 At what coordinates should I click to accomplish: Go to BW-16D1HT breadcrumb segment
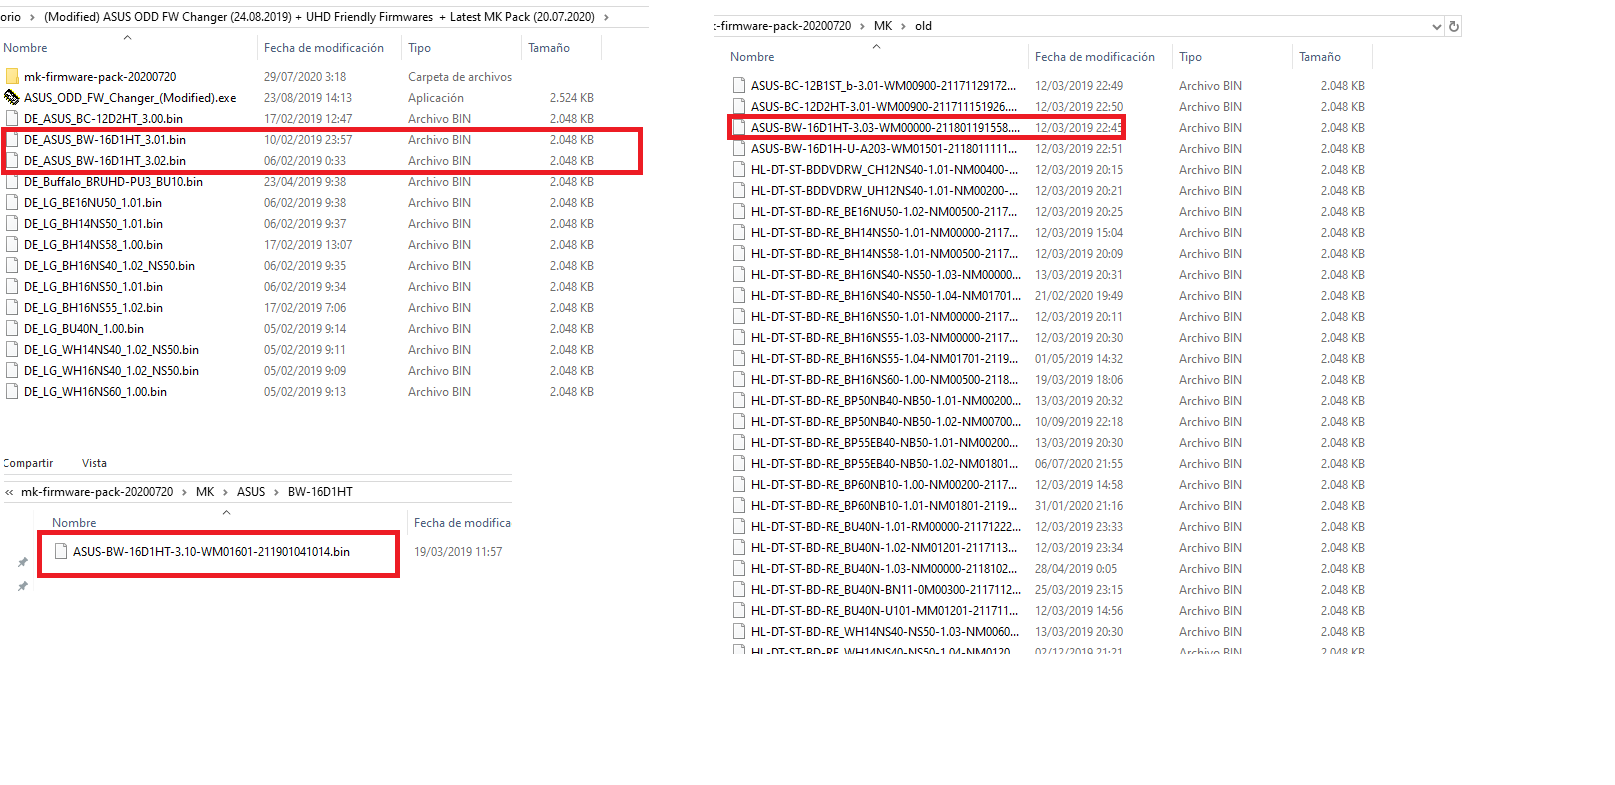tap(320, 492)
